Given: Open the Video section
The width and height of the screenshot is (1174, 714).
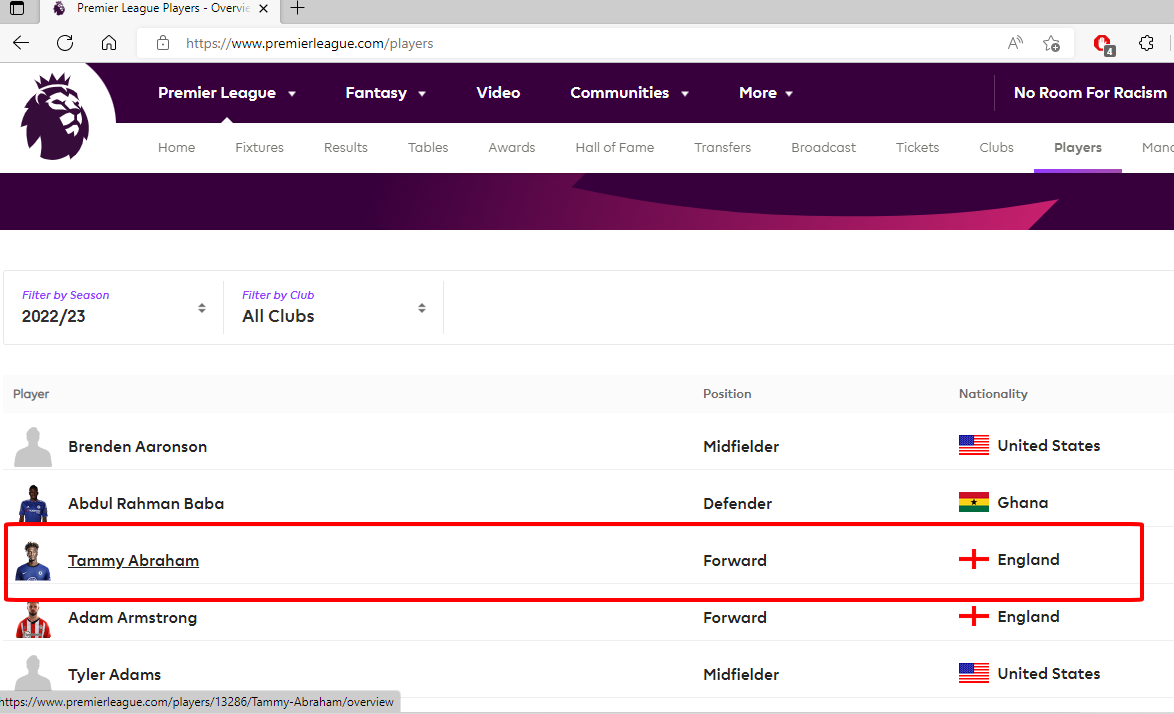Looking at the screenshot, I should tap(498, 93).
